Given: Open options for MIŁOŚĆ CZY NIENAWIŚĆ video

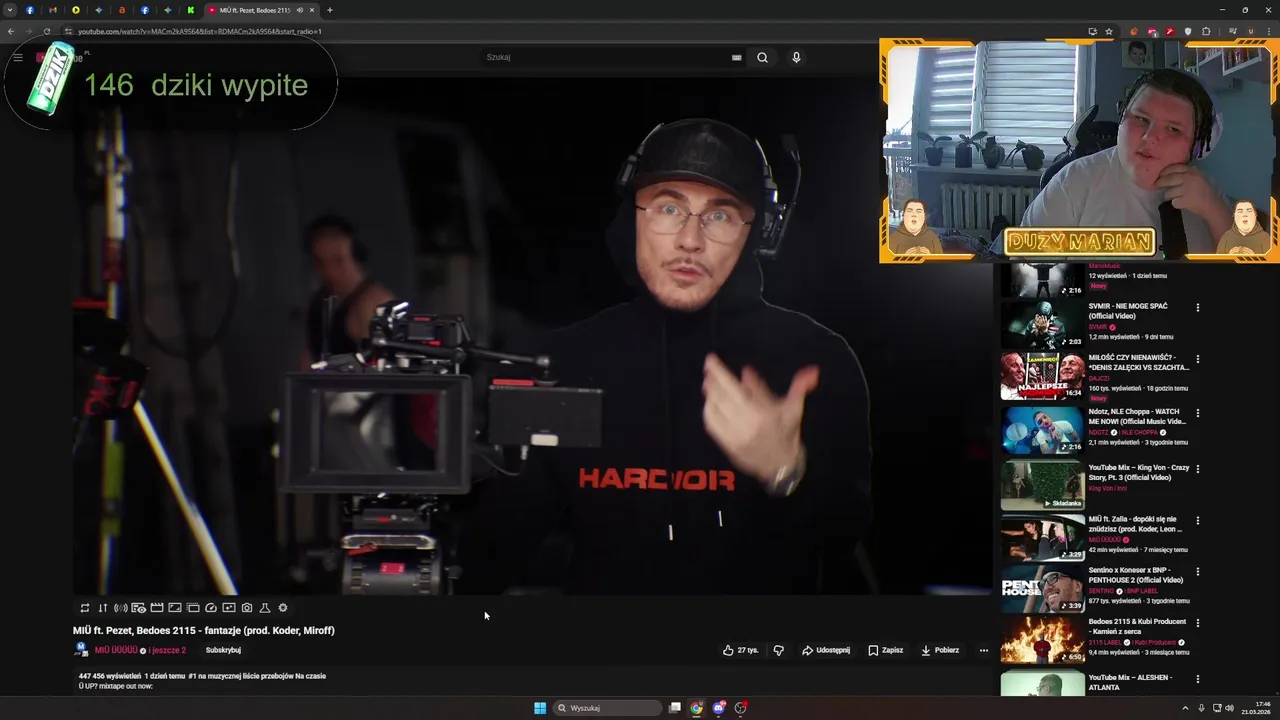Looking at the screenshot, I should pyautogui.click(x=1197, y=359).
